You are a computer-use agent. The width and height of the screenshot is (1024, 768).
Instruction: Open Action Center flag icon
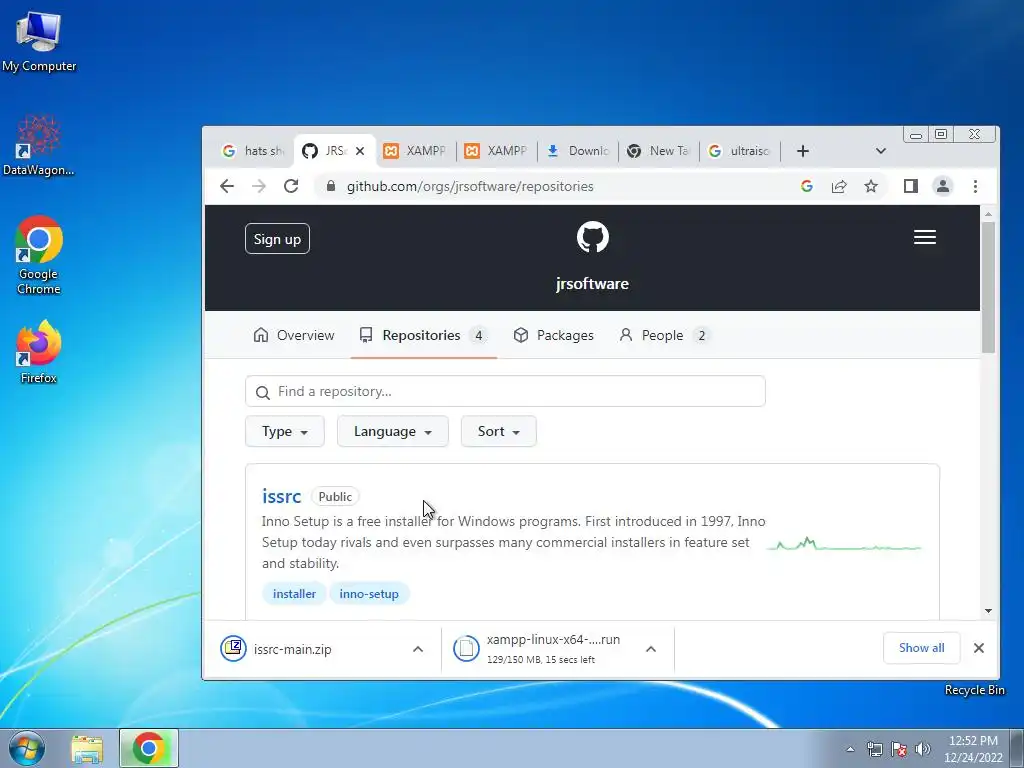point(899,749)
